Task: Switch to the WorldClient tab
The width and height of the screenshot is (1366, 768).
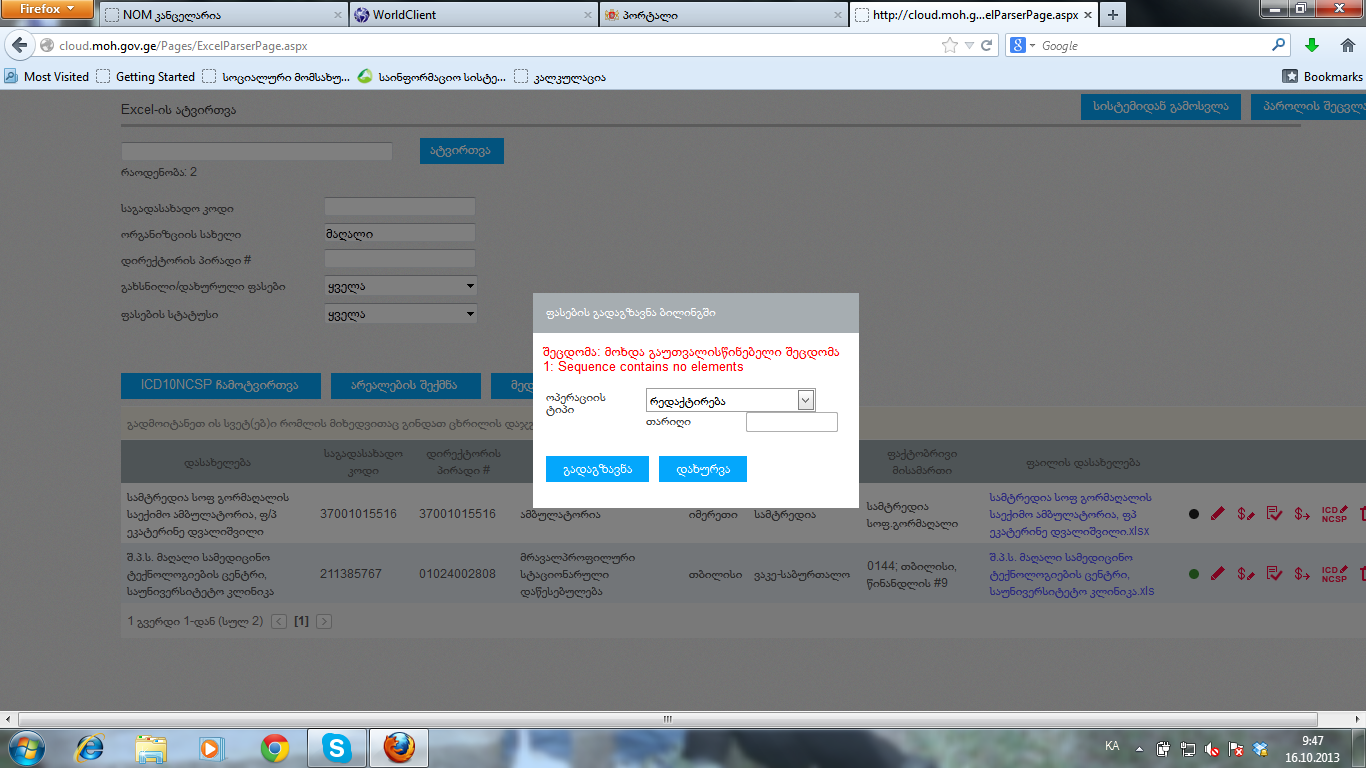Action: tap(470, 15)
